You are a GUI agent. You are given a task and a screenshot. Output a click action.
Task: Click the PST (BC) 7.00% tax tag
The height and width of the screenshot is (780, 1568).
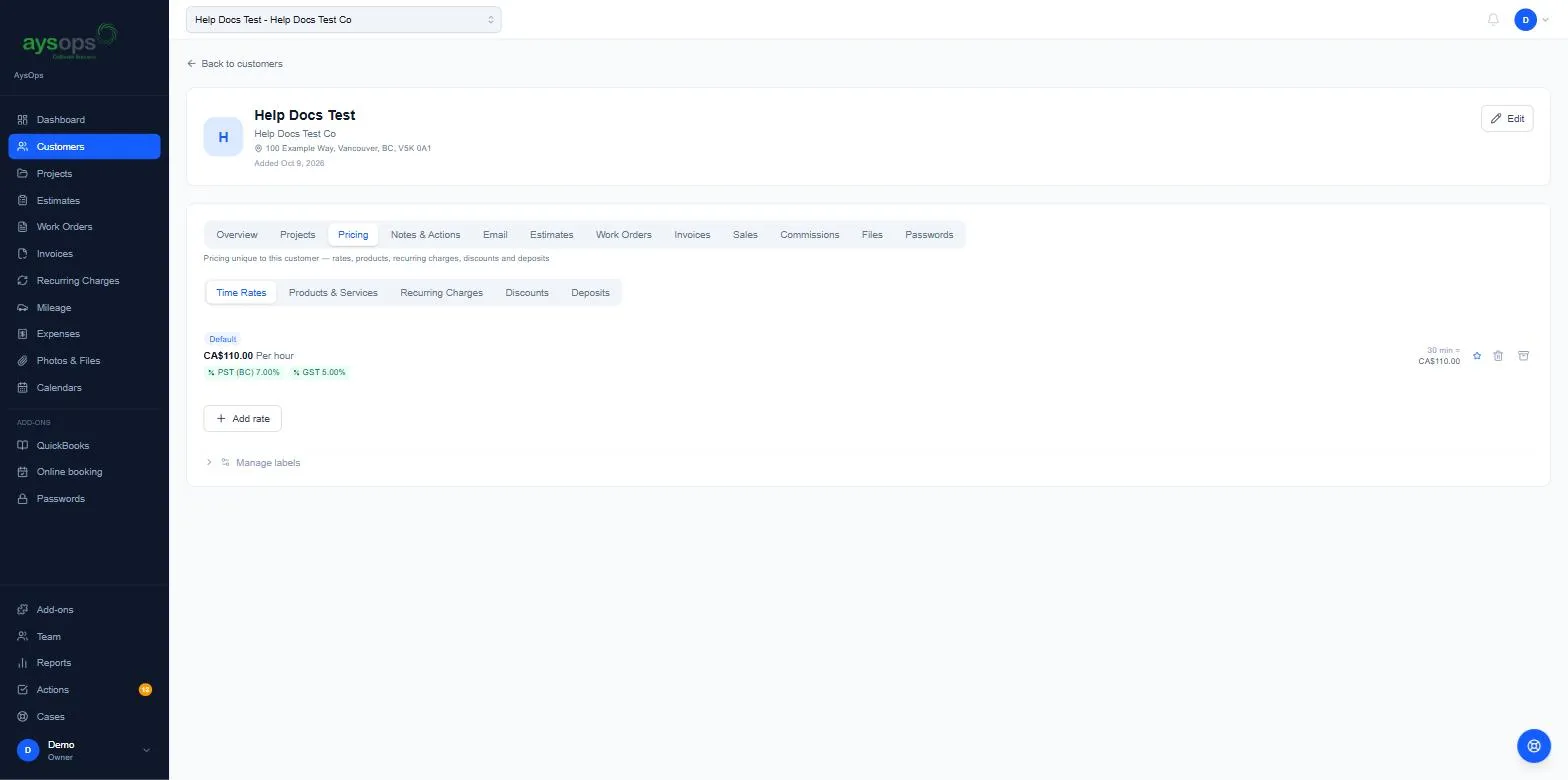click(x=243, y=373)
